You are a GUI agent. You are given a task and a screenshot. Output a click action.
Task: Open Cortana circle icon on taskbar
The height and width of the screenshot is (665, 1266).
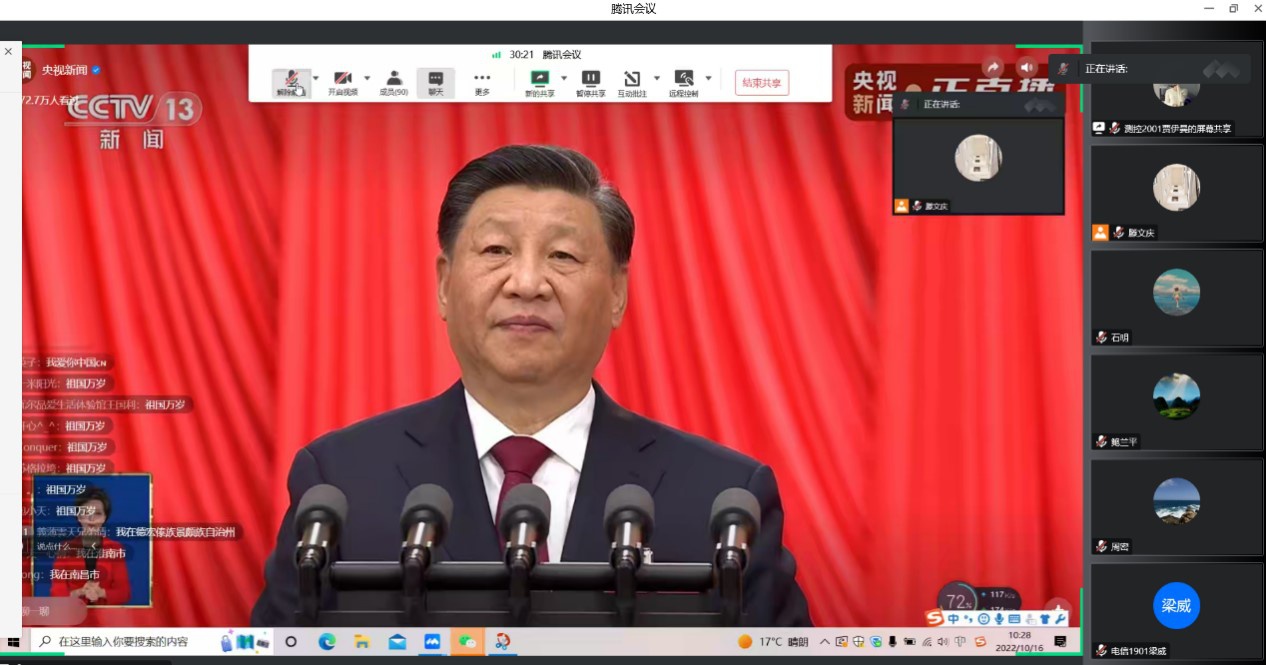pos(291,641)
